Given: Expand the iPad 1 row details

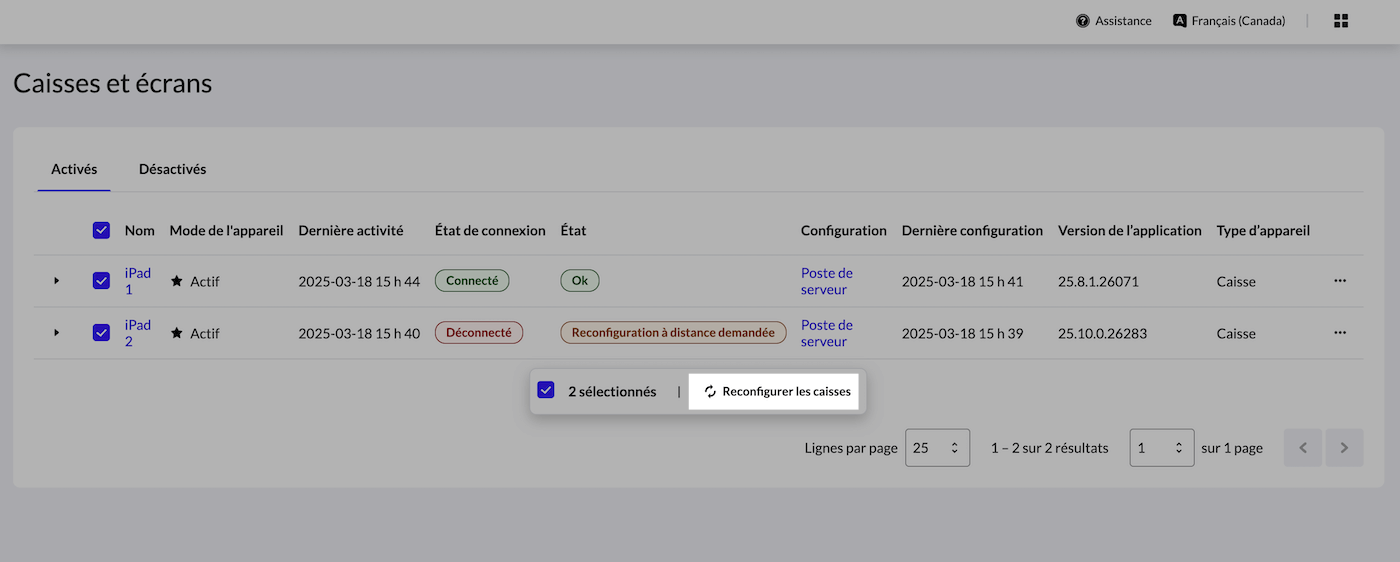Looking at the screenshot, I should (57, 281).
